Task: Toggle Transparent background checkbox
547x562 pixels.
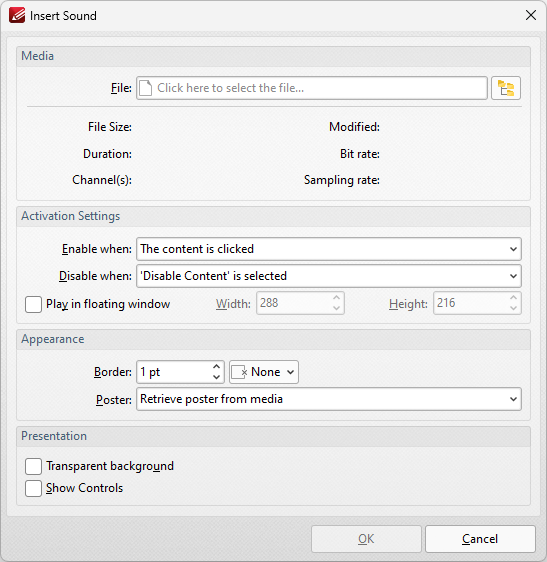Action: (33, 466)
